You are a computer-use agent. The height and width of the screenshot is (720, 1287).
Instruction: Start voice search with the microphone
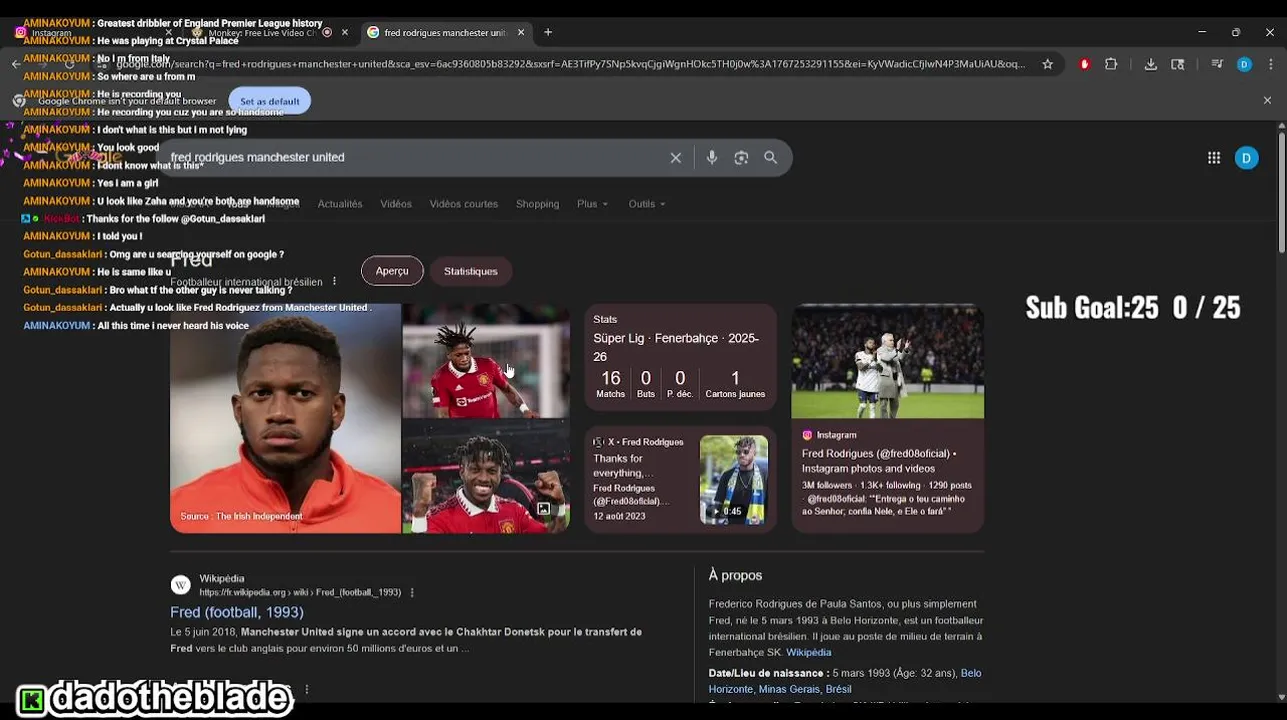712,157
